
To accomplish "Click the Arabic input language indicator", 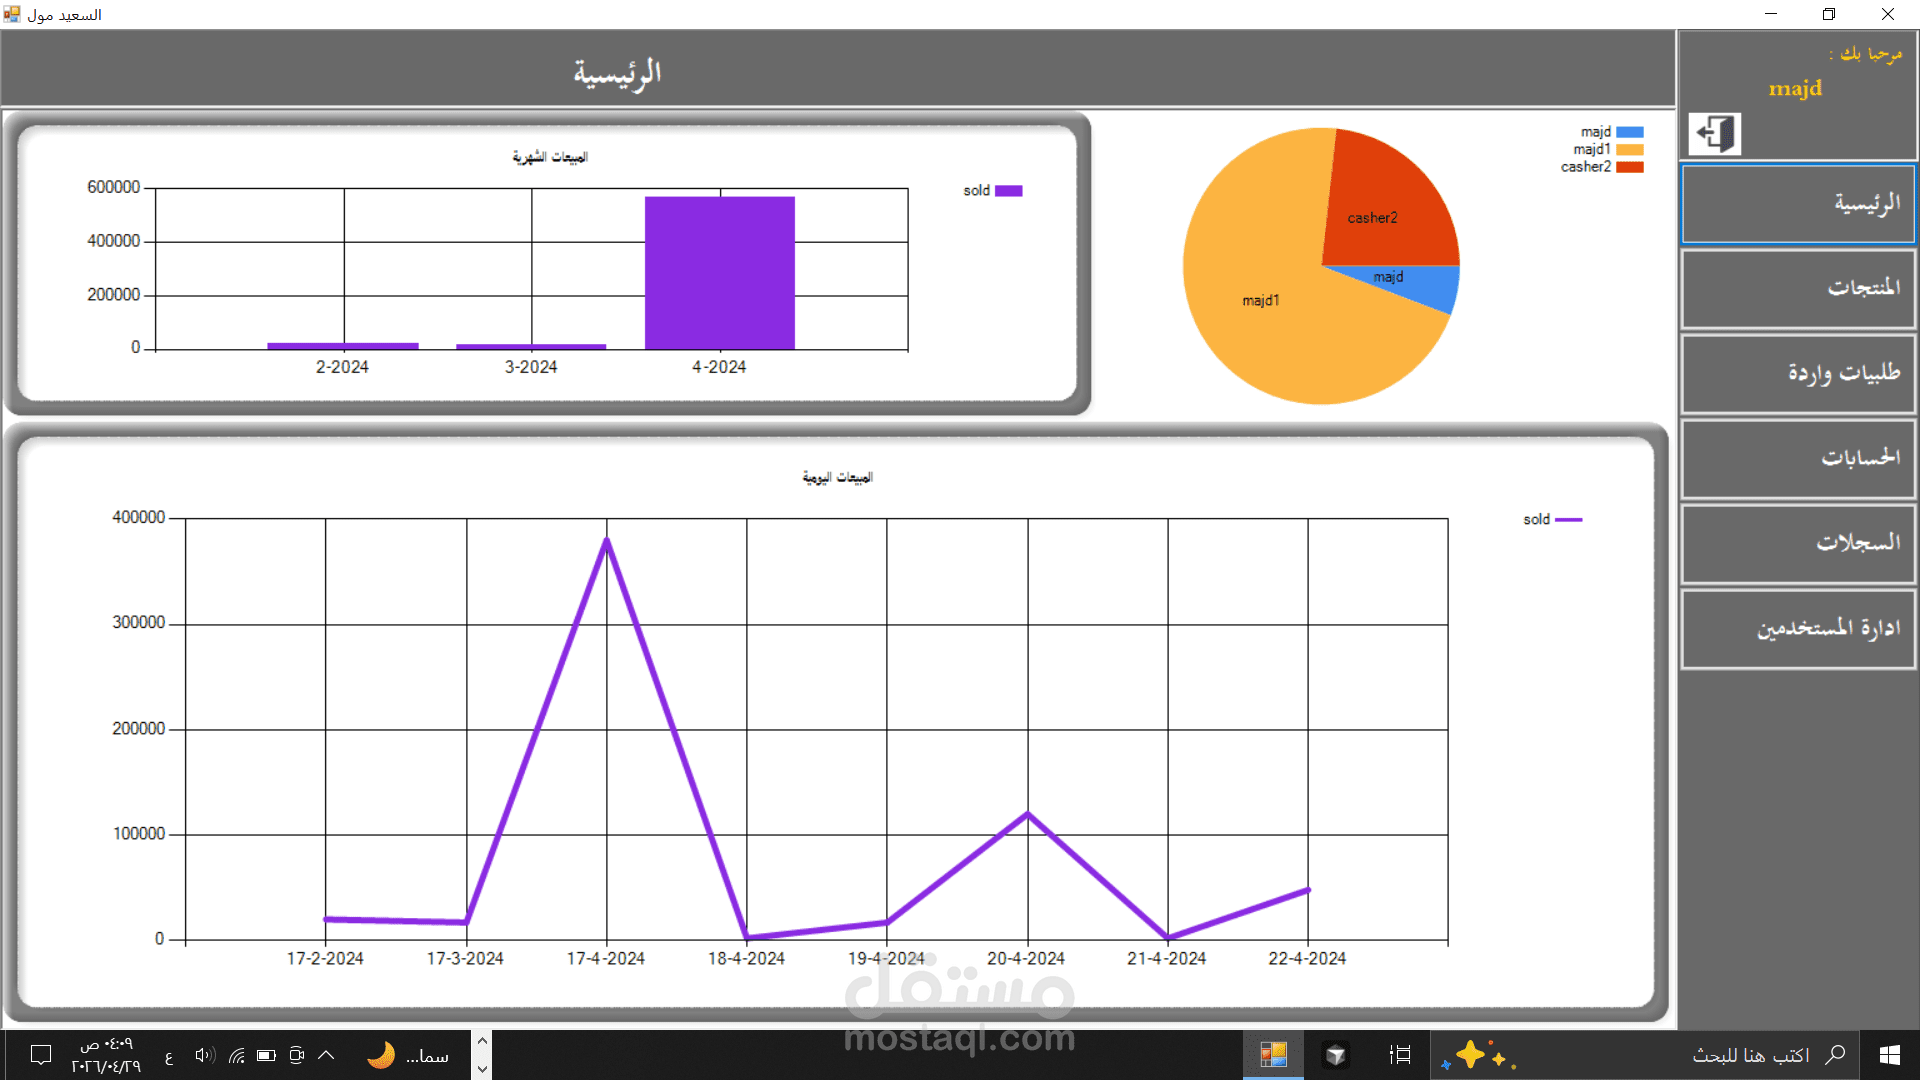I will click(169, 1057).
